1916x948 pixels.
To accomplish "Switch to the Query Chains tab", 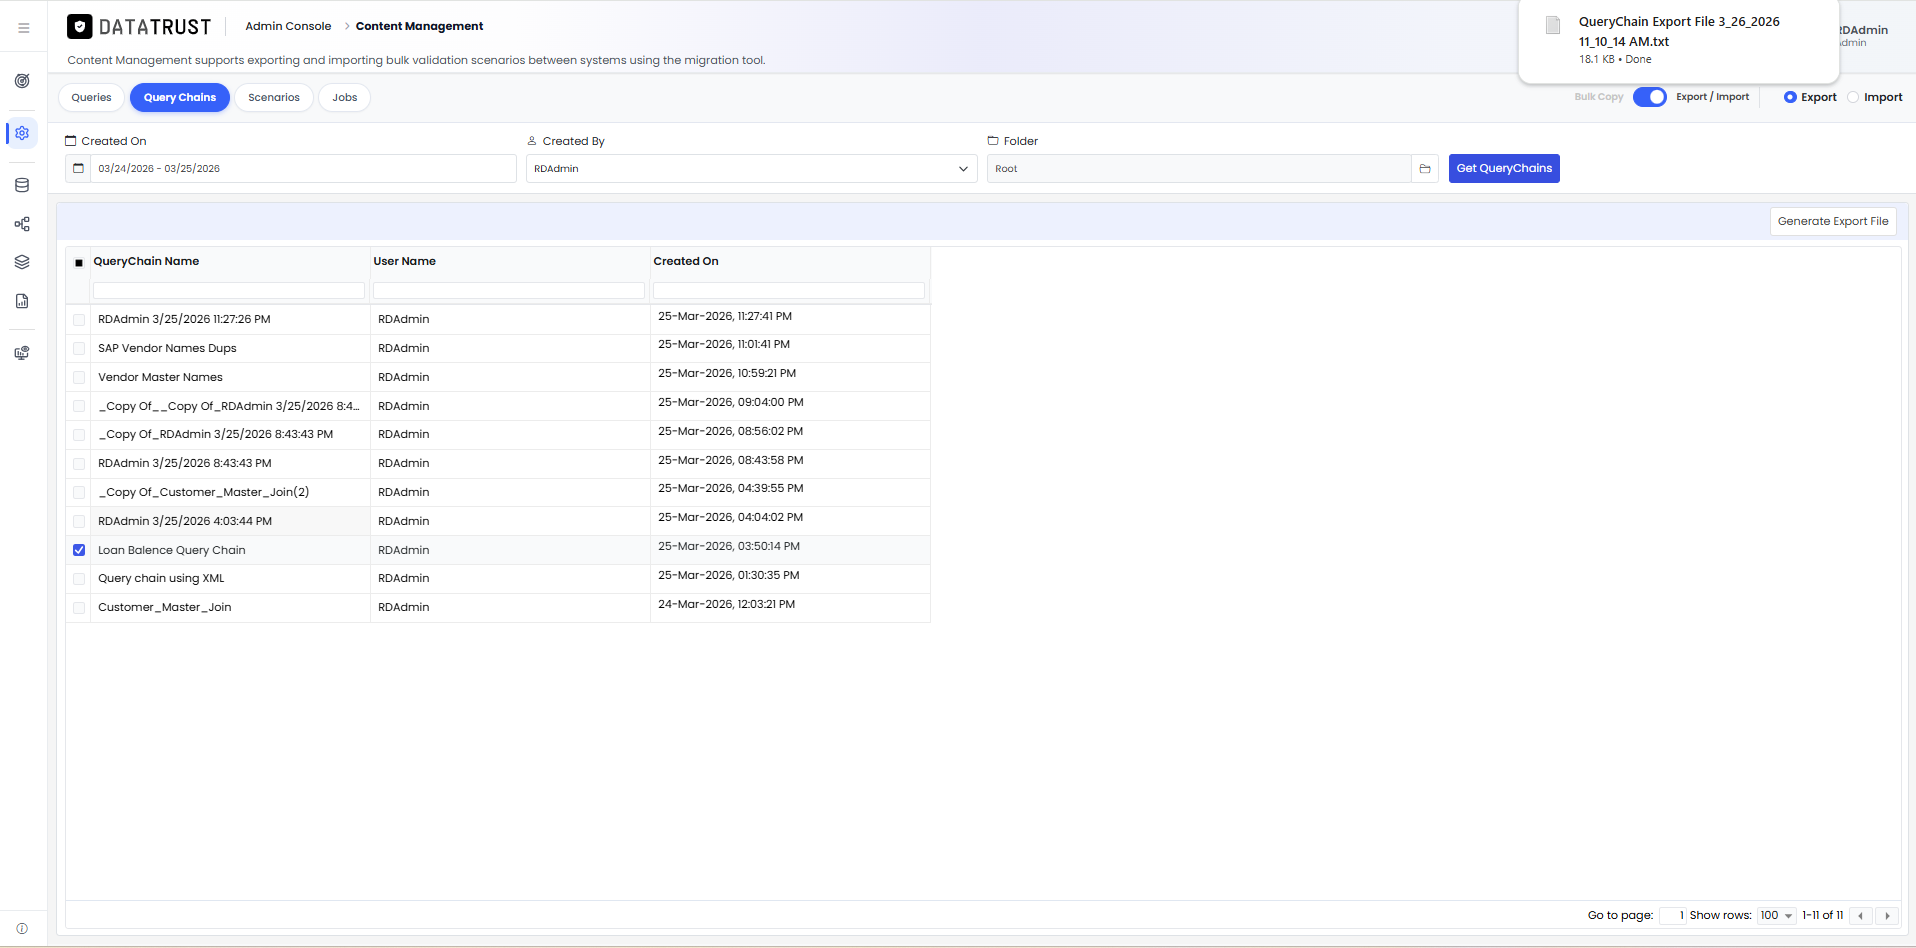I will pos(180,97).
